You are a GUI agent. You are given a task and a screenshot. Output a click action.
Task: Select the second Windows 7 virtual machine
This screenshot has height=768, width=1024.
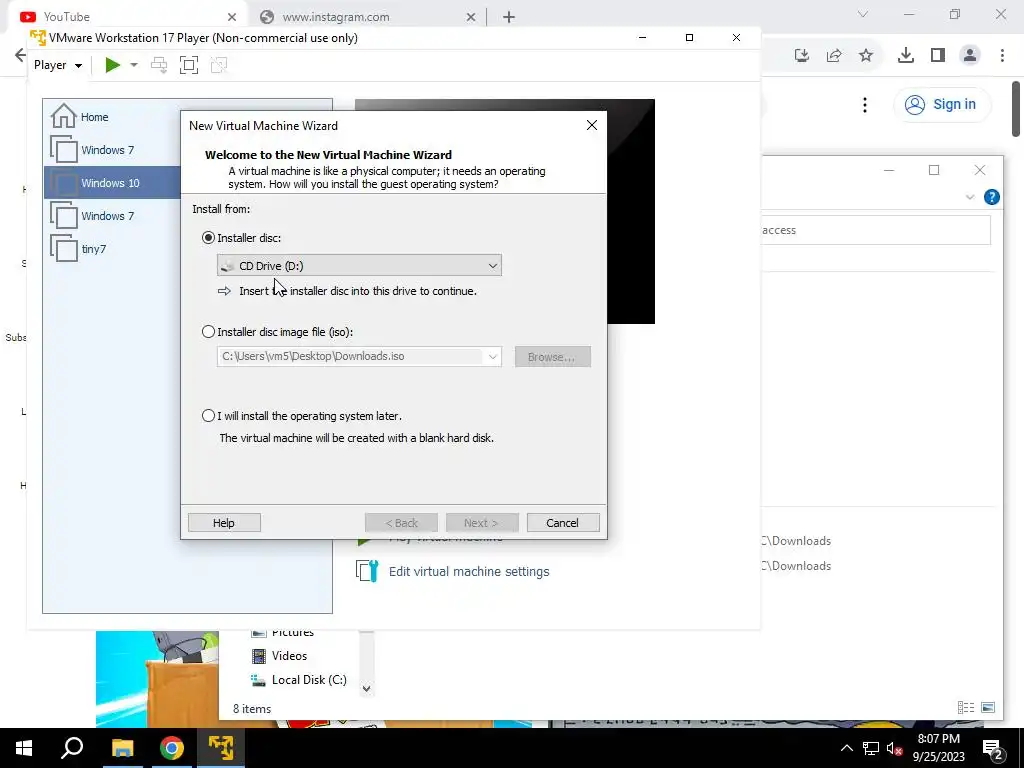pos(112,216)
